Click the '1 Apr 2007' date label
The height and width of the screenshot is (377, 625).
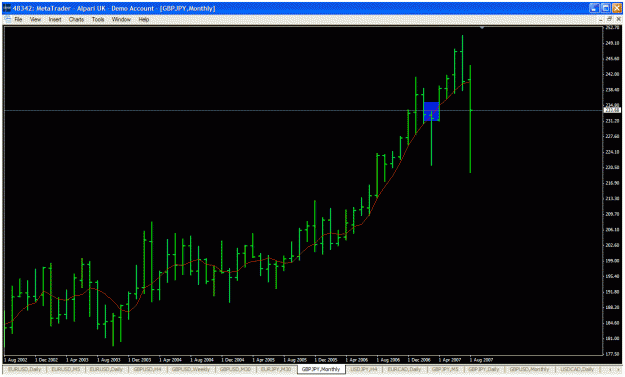(x=450, y=360)
